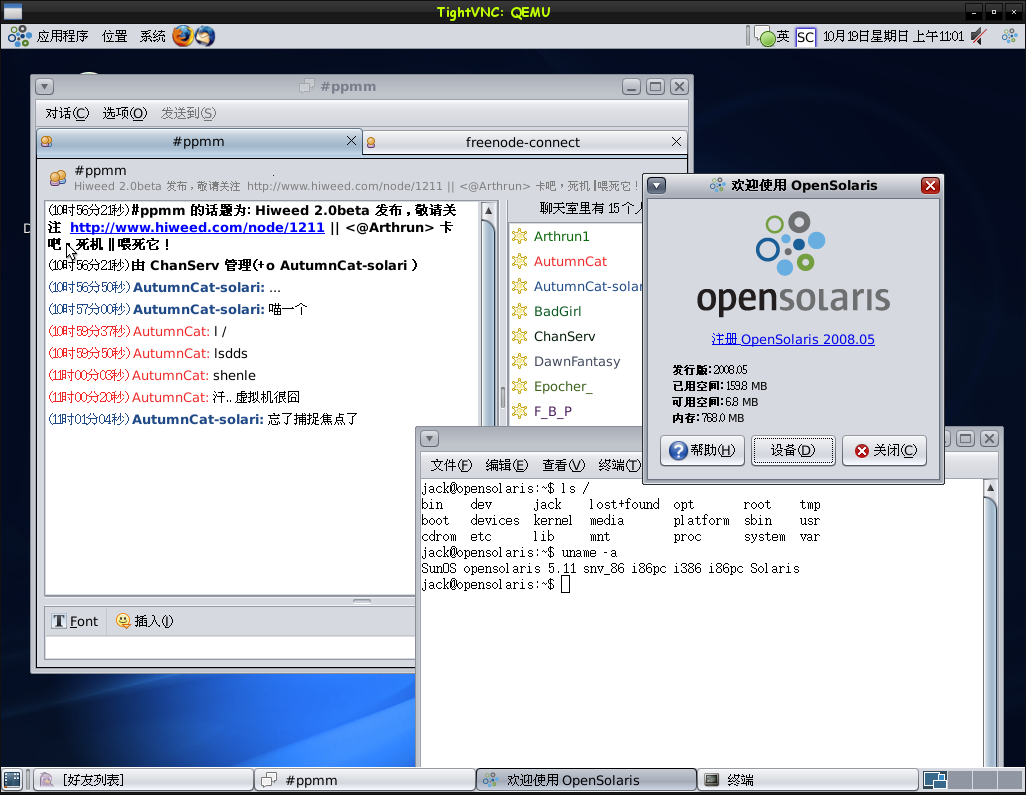Image resolution: width=1026 pixels, height=795 pixels.
Task: Open the Font formatting tool
Action: [75, 621]
